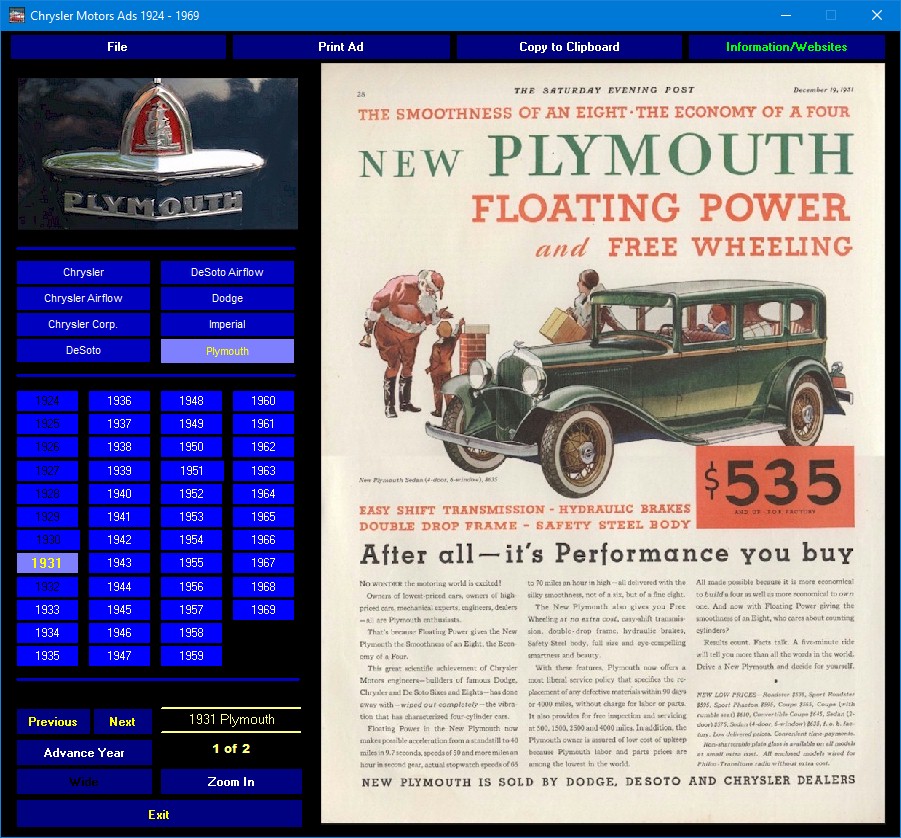
Task: Choose the year 1956
Action: point(191,587)
